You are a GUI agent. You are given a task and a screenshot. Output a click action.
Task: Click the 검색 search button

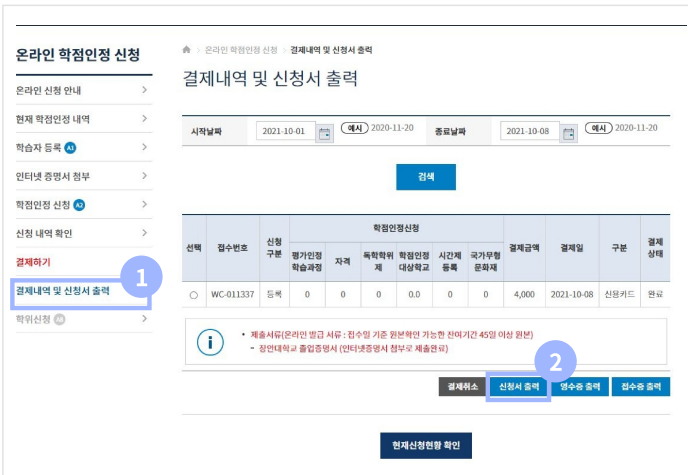[x=426, y=177]
